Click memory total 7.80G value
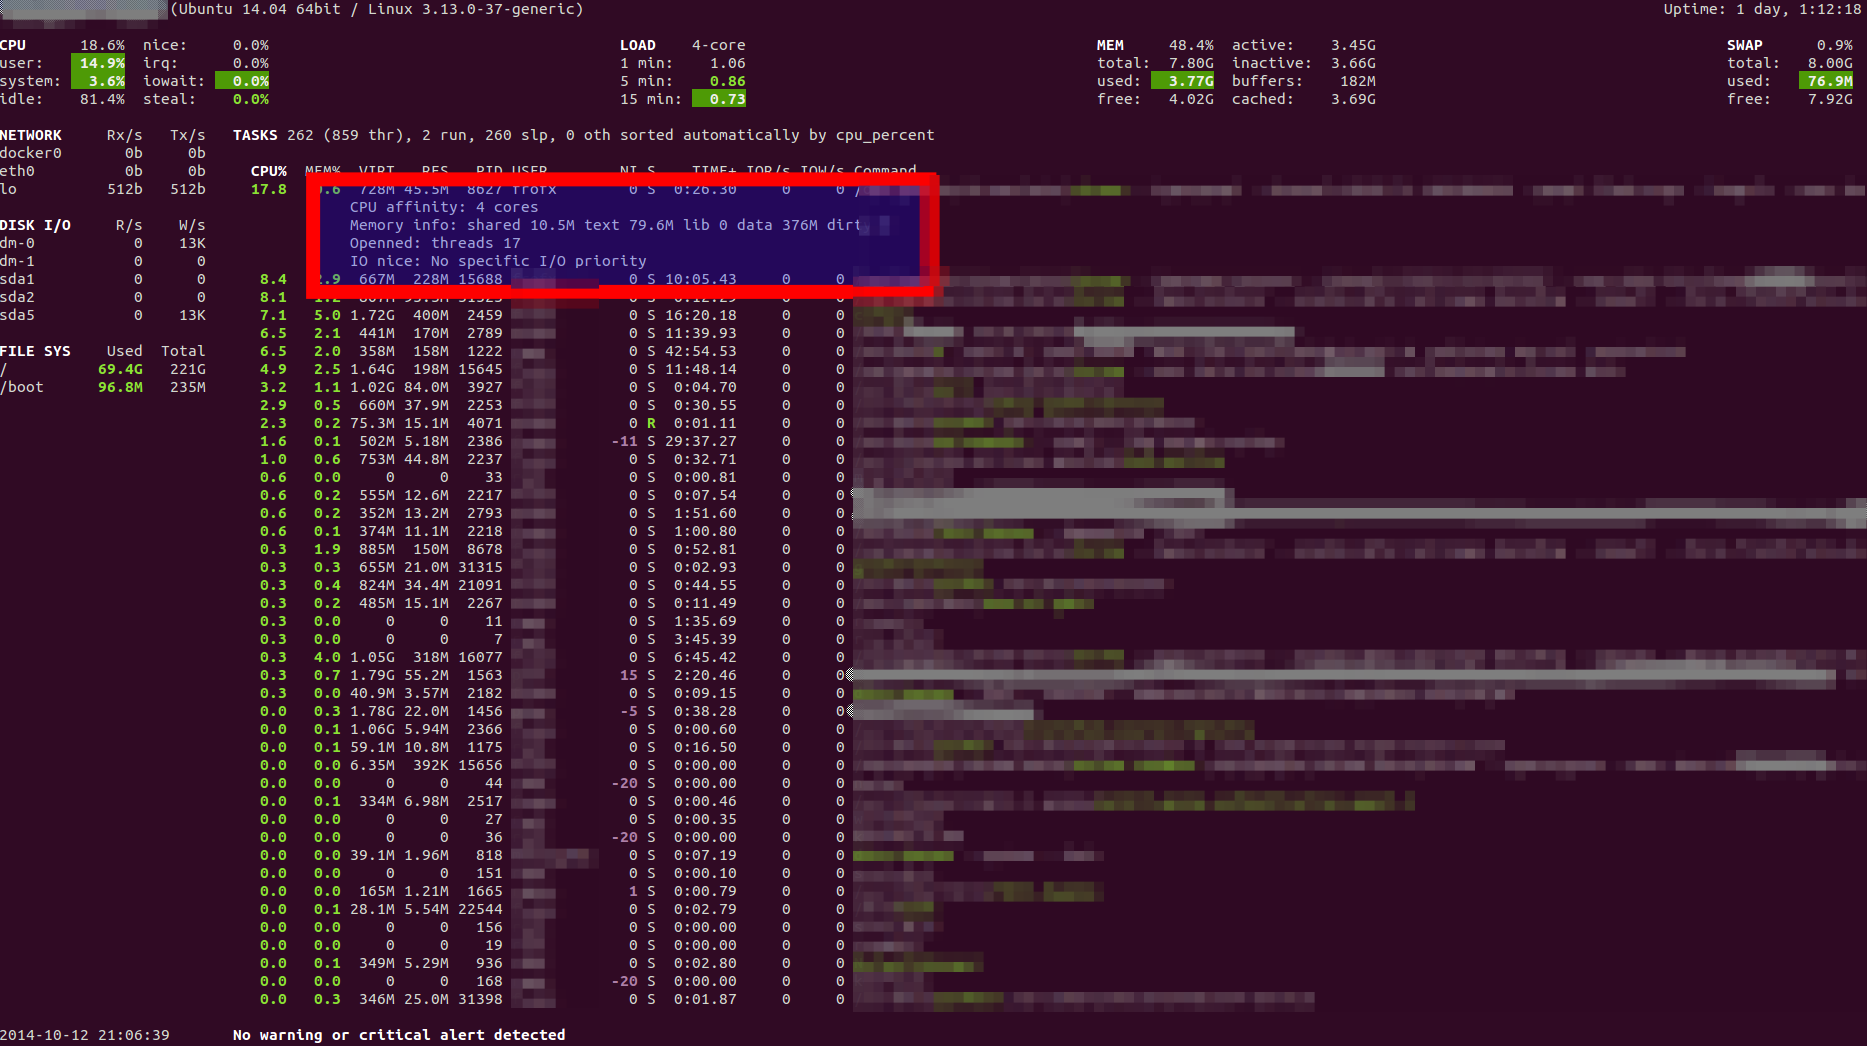The image size is (1867, 1046). [x=1191, y=63]
